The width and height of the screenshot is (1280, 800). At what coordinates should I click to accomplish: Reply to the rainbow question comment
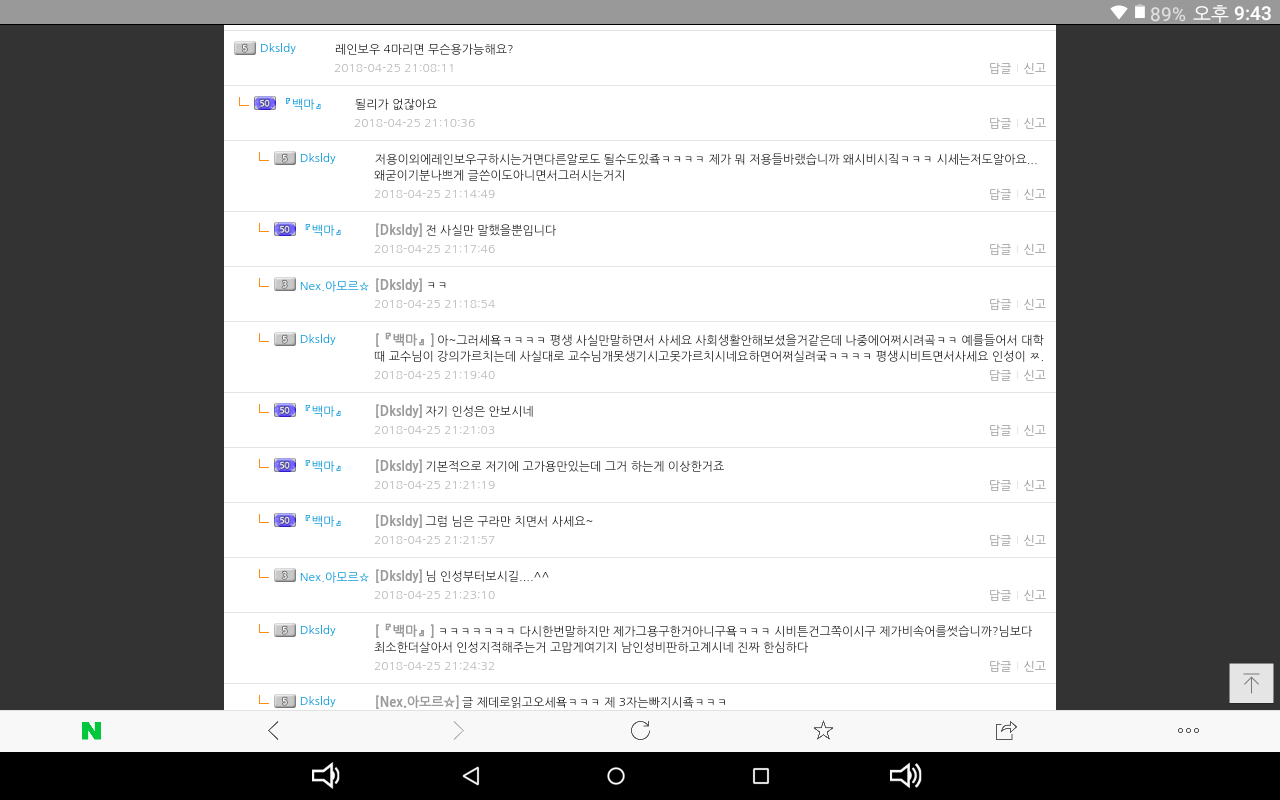999,68
